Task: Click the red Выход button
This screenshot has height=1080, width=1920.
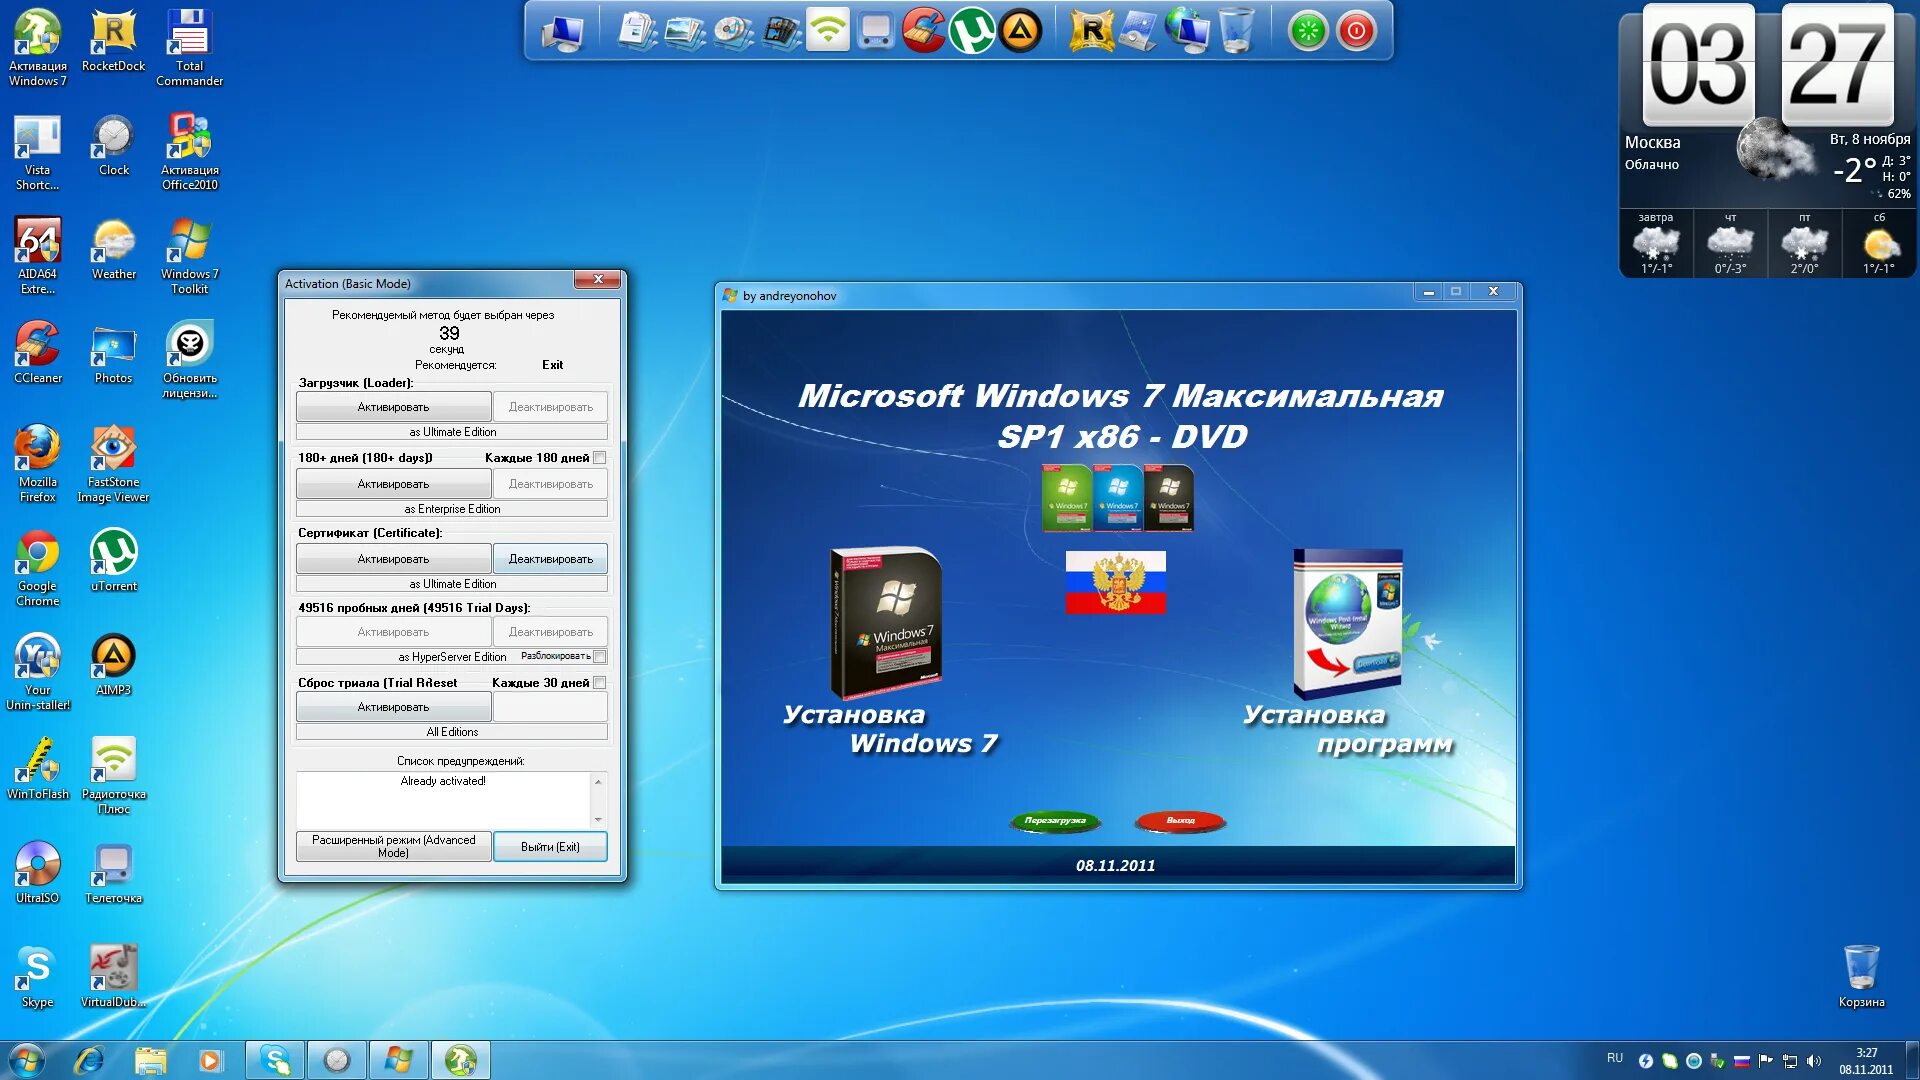Action: point(1180,821)
